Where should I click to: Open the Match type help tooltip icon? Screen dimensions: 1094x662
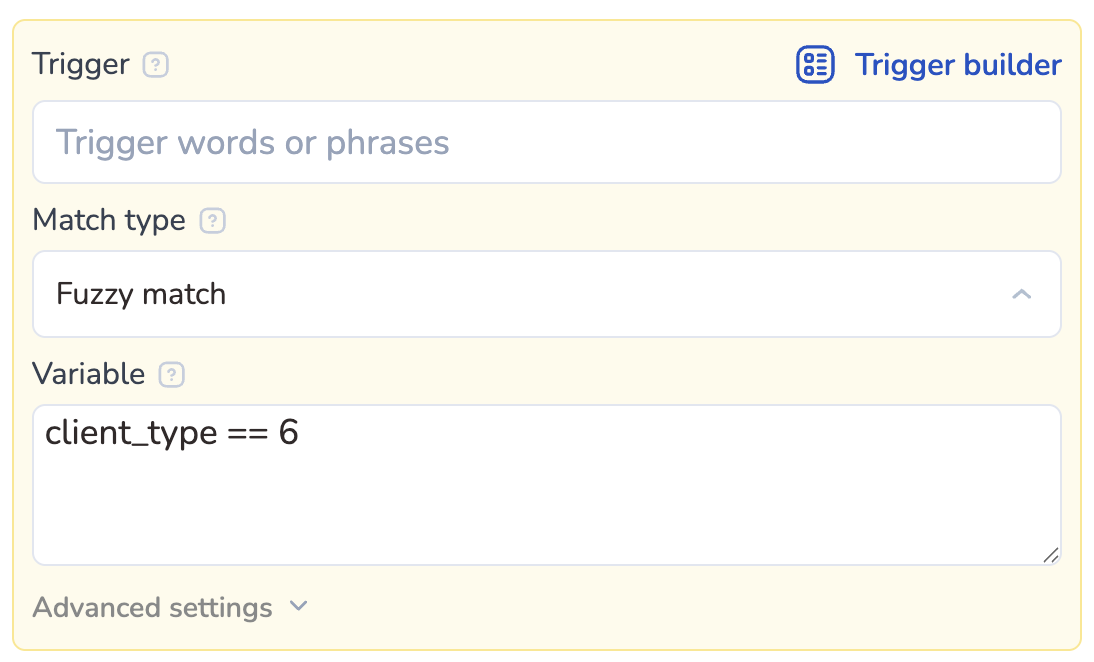tap(212, 220)
